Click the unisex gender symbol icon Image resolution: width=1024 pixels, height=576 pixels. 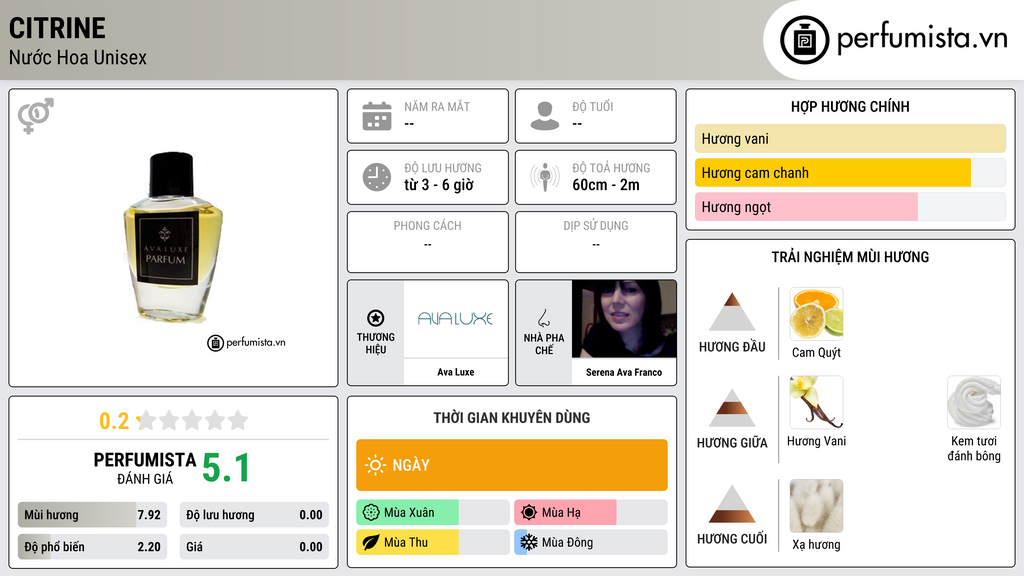pyautogui.click(x=35, y=116)
